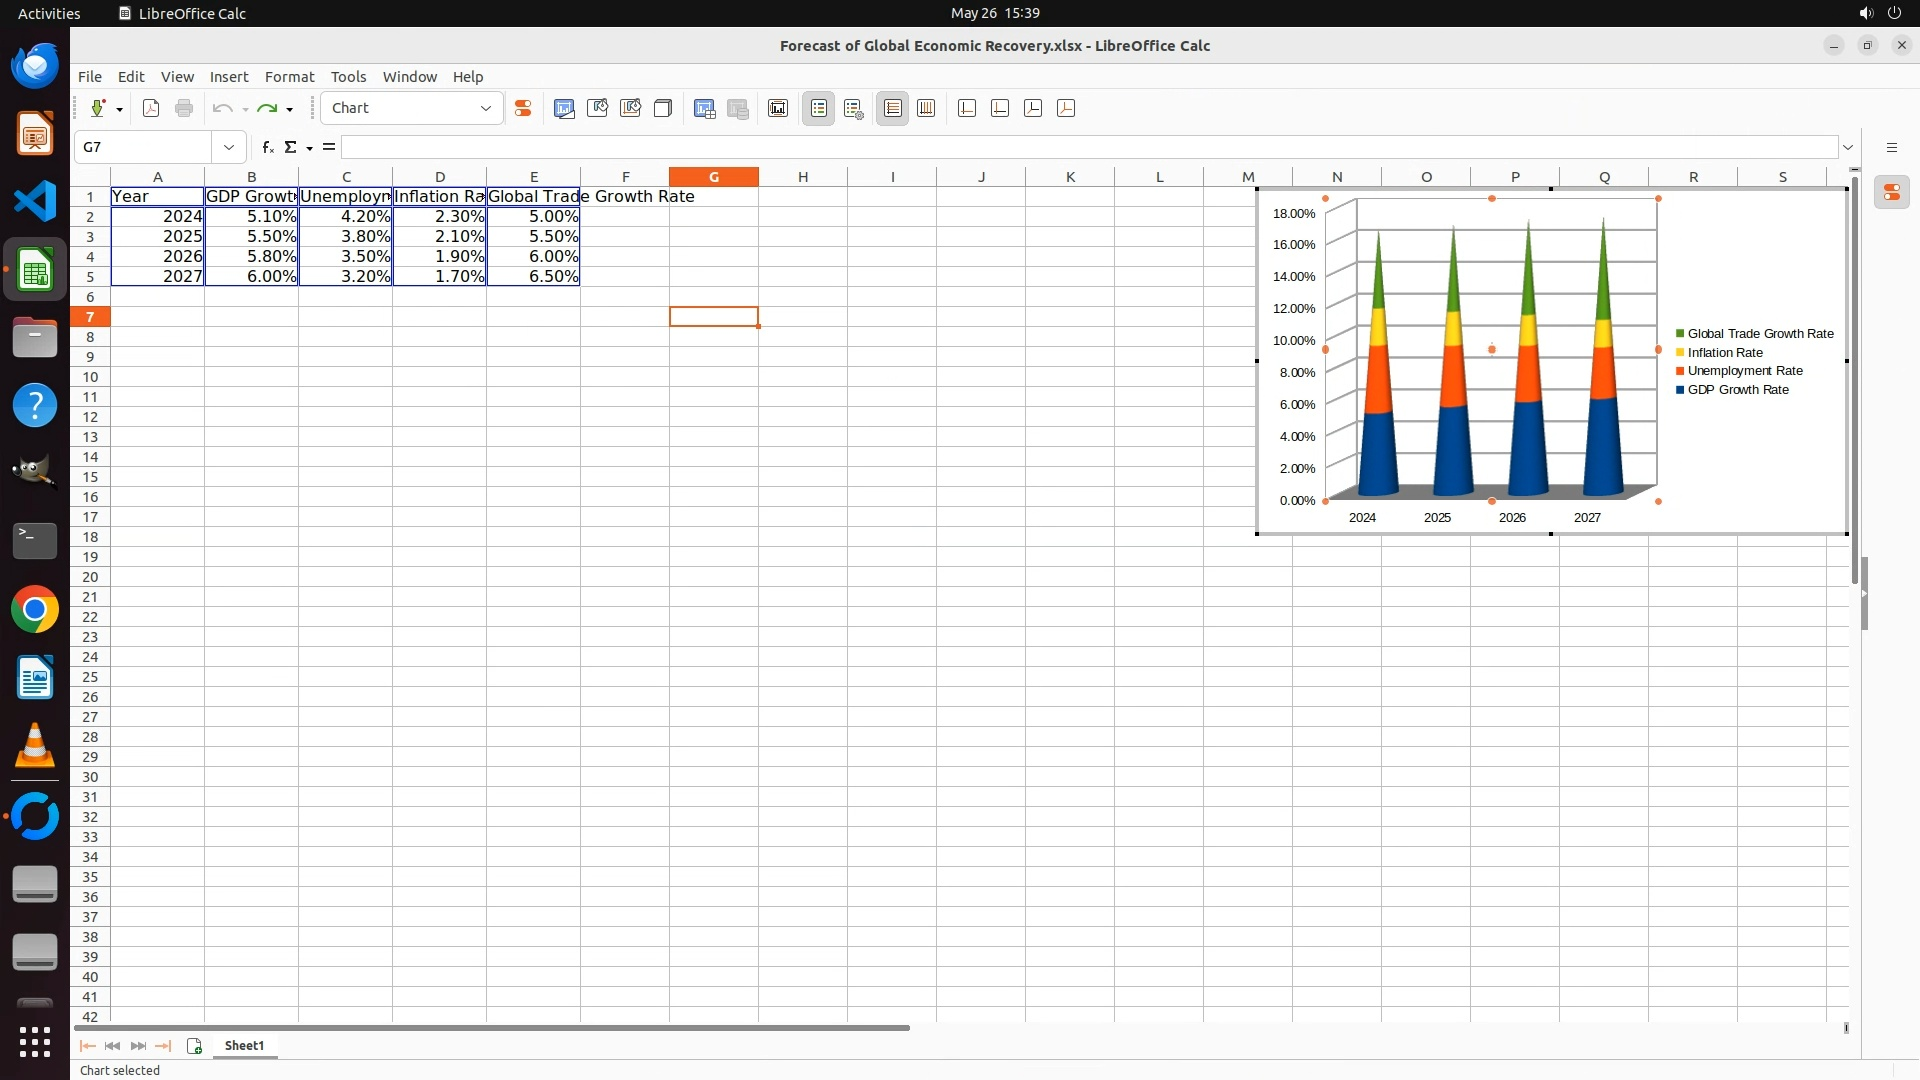Toggle Vertical Grids display
1920x1080 pixels.
pyautogui.click(x=926, y=108)
